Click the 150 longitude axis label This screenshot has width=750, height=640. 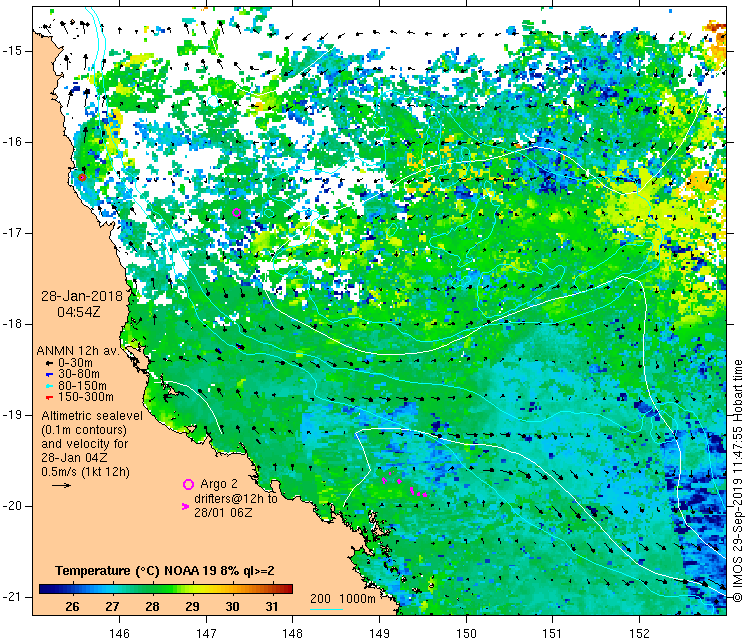(466, 633)
